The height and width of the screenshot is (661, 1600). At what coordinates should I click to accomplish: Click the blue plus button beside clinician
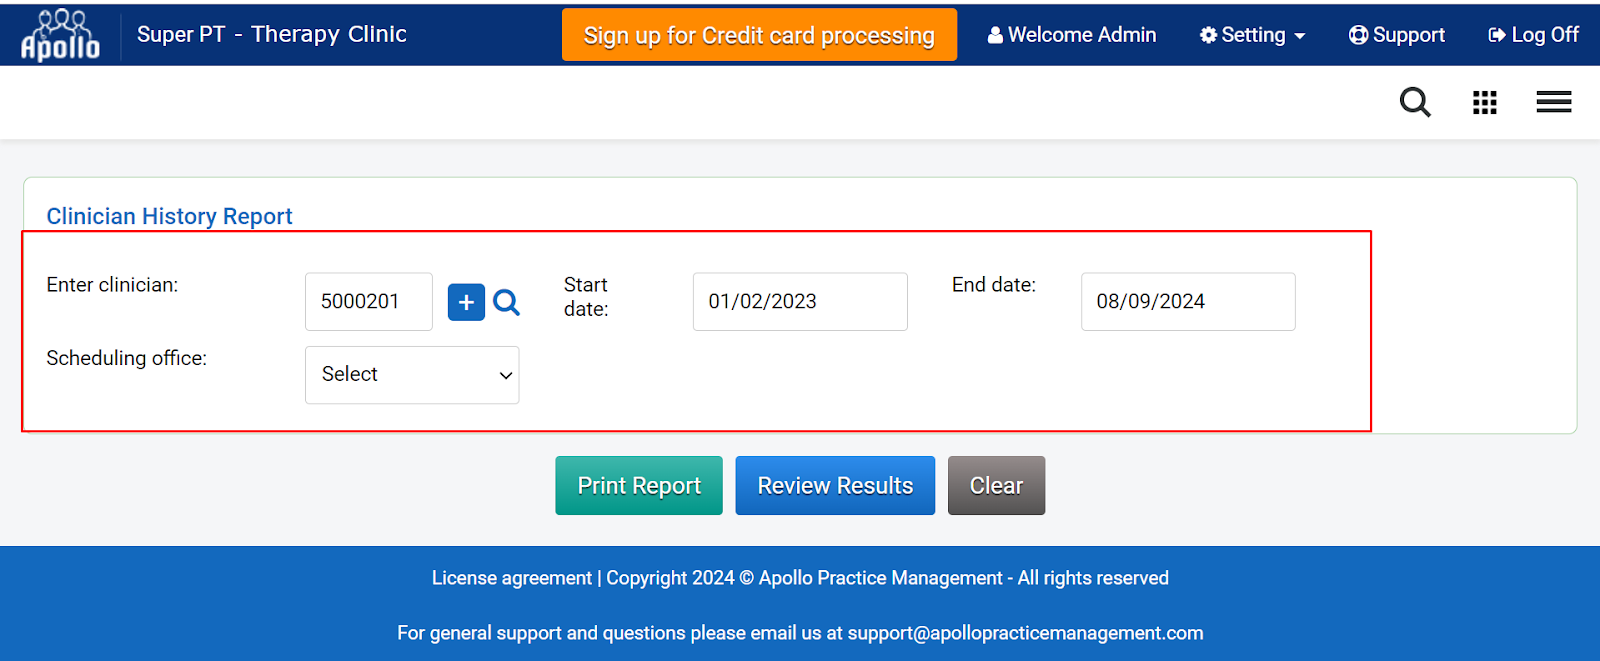click(466, 302)
